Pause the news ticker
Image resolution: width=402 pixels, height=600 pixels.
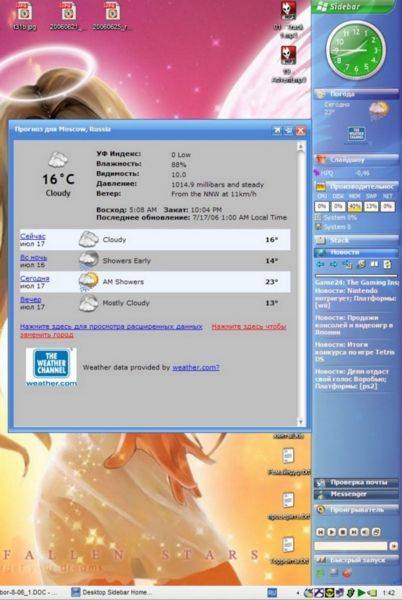point(374,264)
